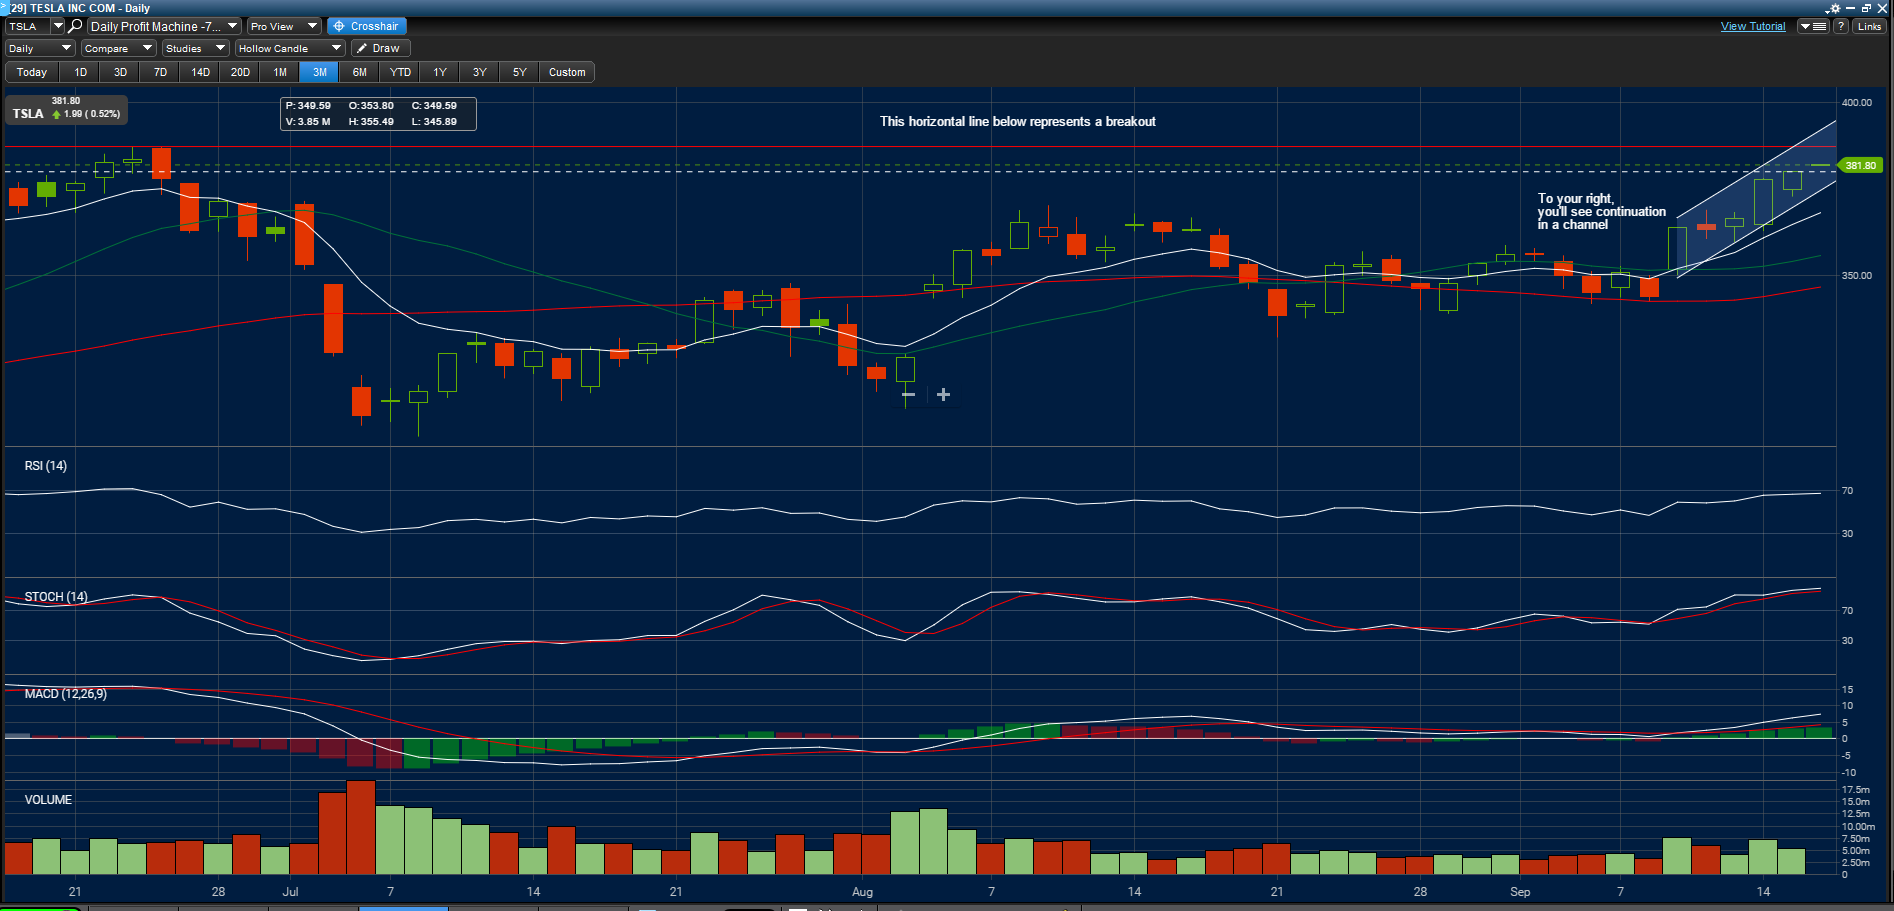Select the MACD (12,26,9) study label

pyautogui.click(x=65, y=693)
